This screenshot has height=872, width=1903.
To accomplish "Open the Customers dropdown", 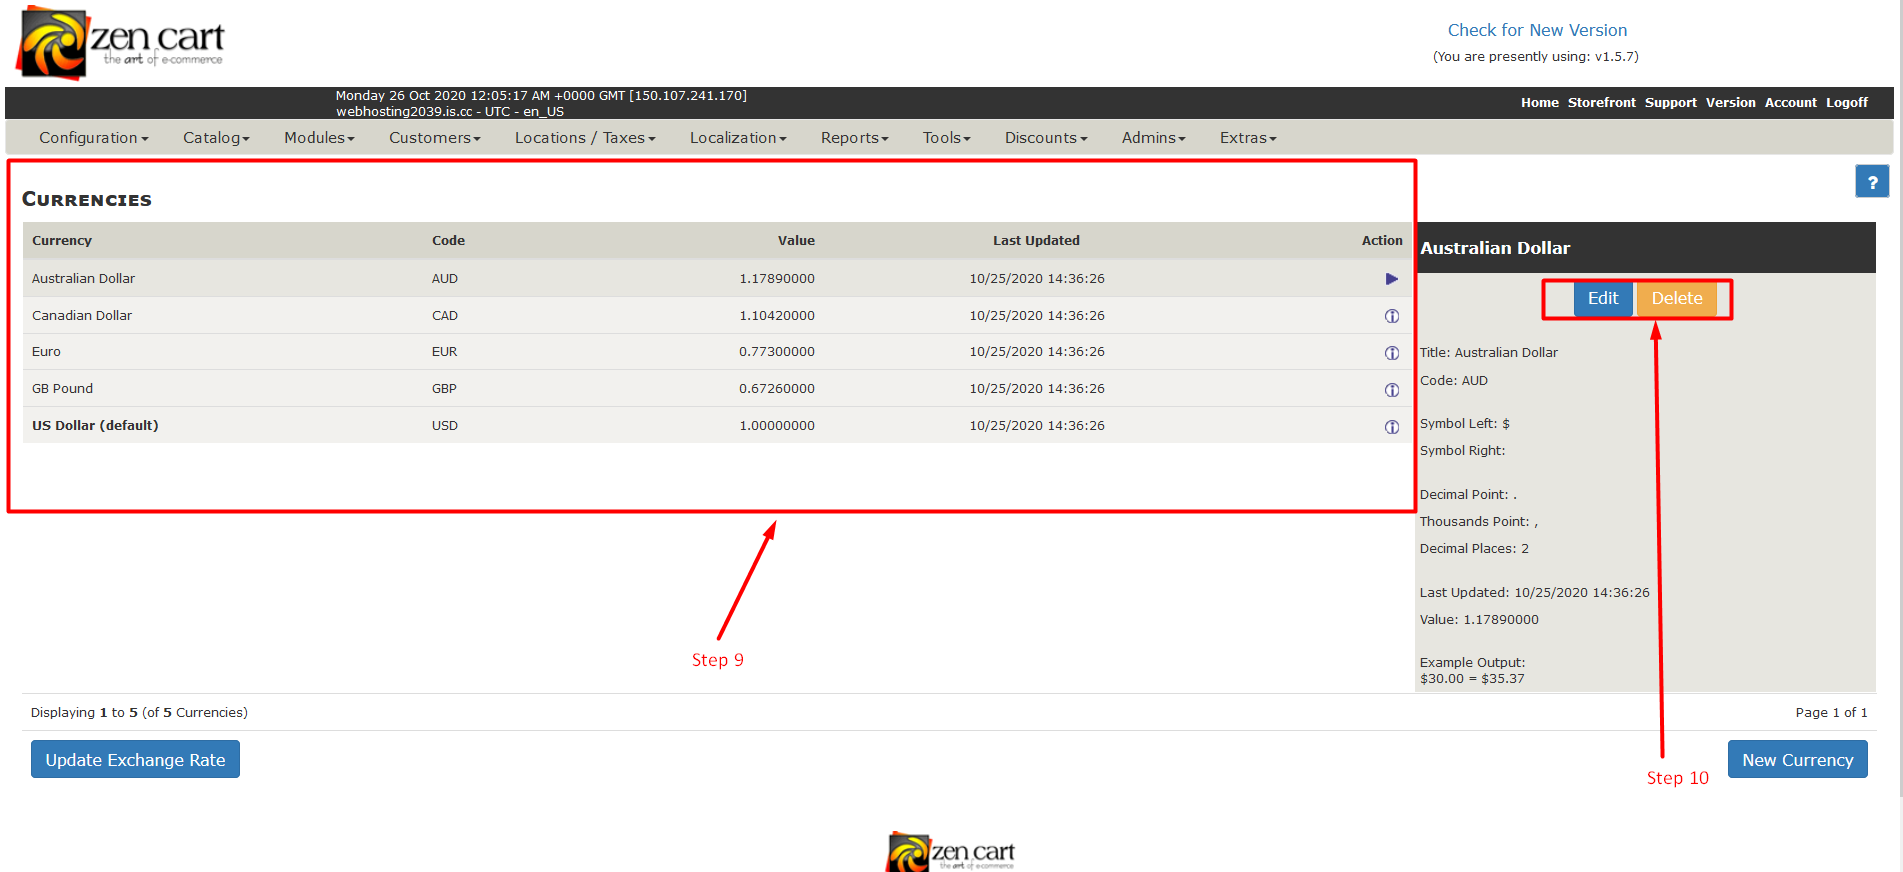I will [x=435, y=138].
